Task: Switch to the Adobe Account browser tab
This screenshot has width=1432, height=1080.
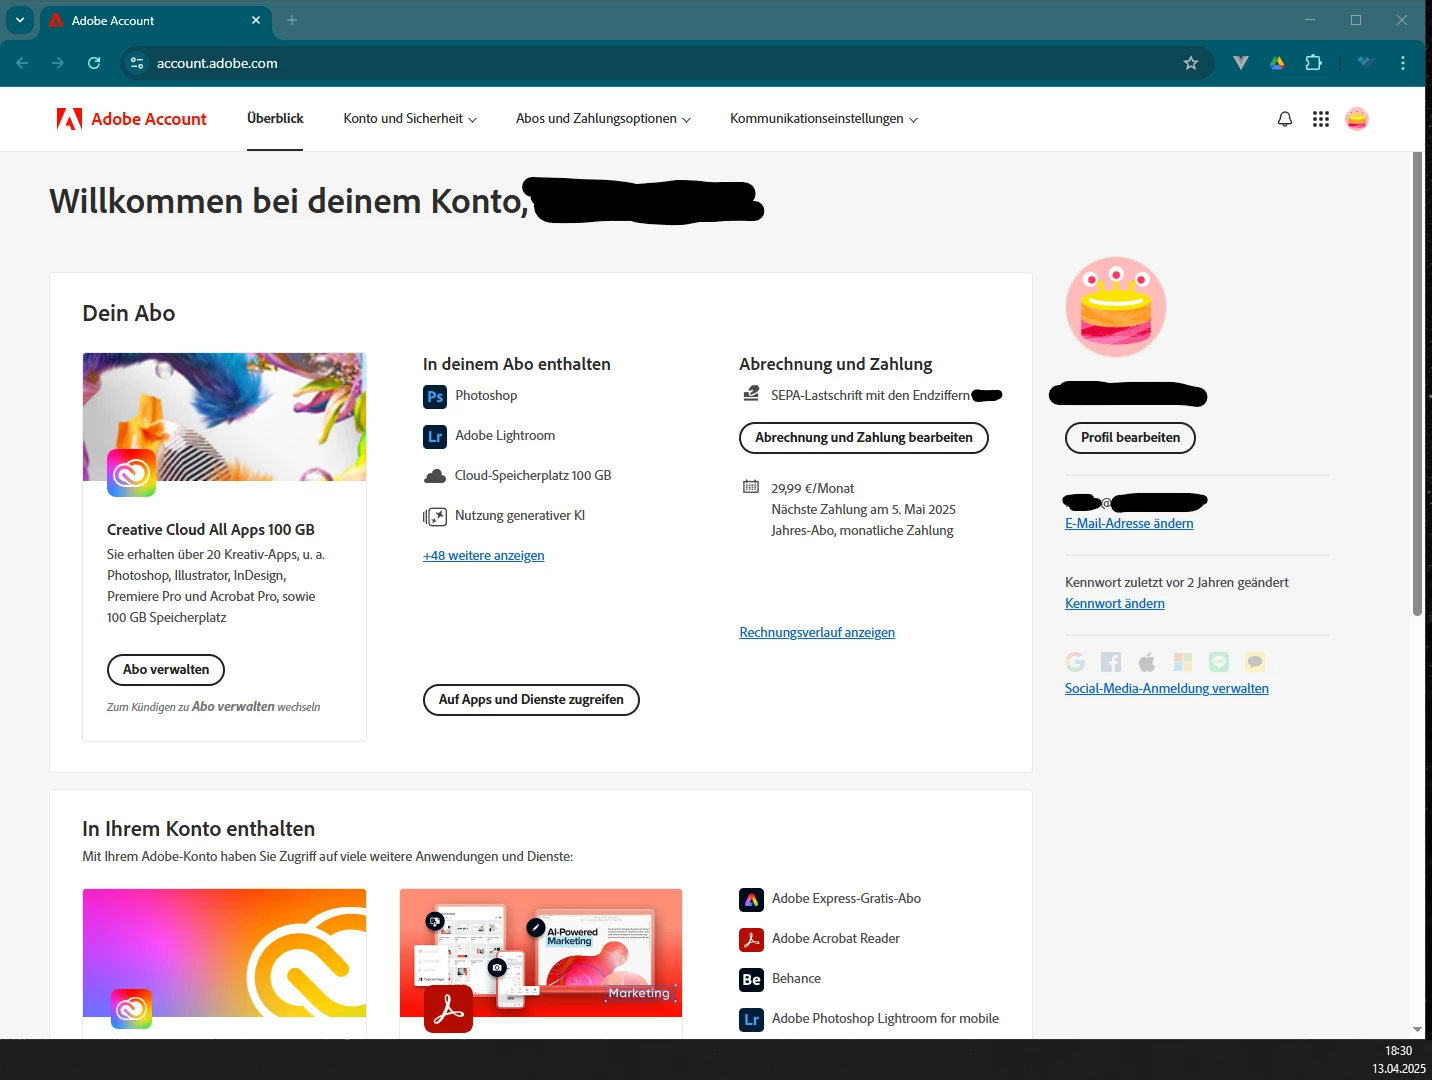Action: 155,20
